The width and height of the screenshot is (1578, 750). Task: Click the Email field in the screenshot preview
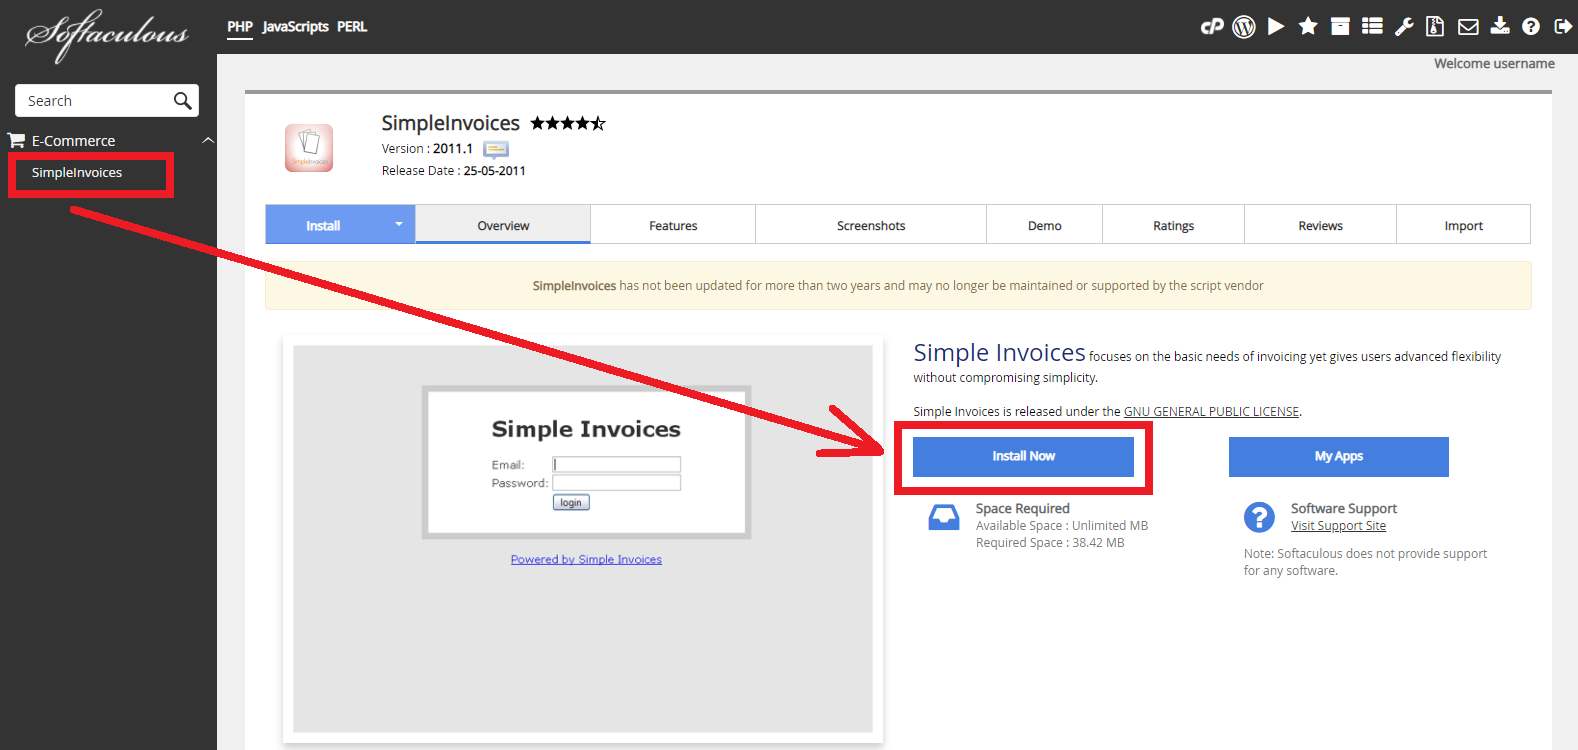[x=616, y=464]
